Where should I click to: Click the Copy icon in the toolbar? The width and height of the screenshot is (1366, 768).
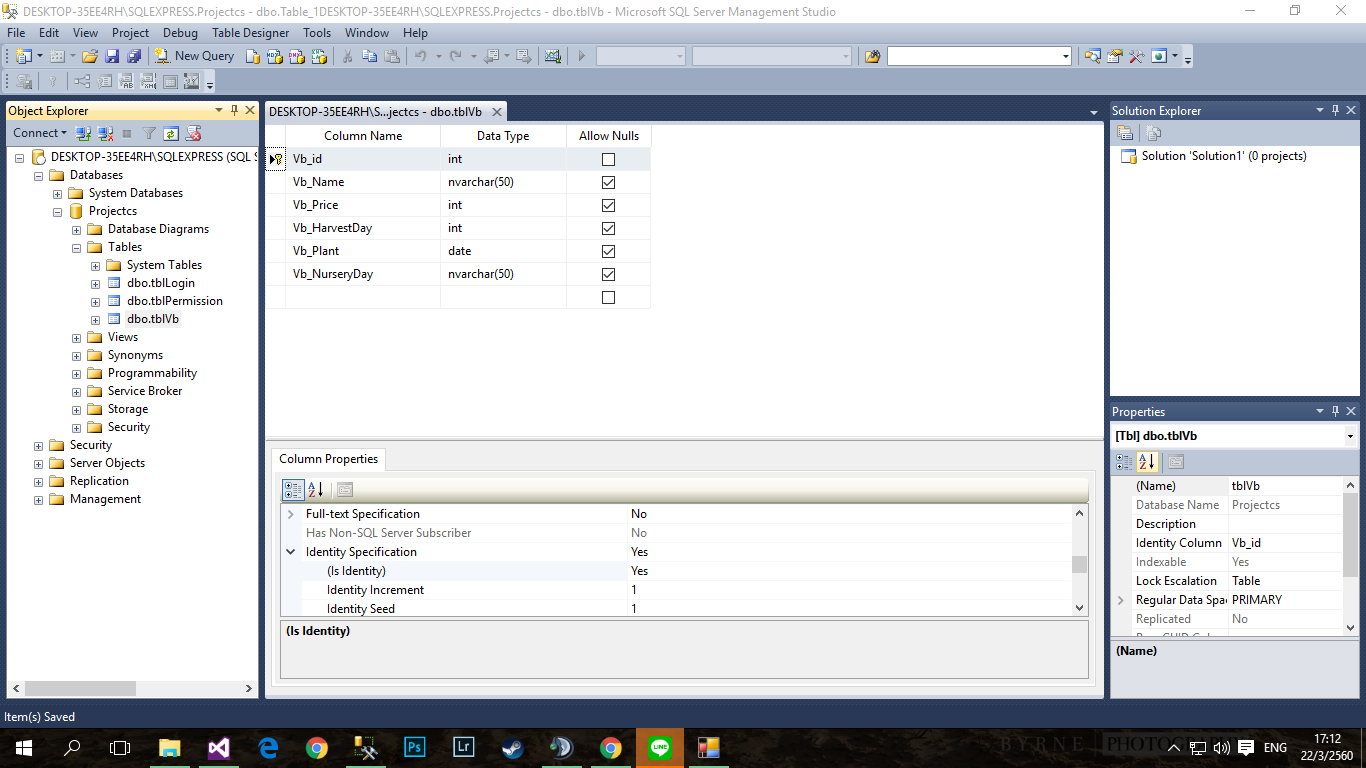point(370,56)
